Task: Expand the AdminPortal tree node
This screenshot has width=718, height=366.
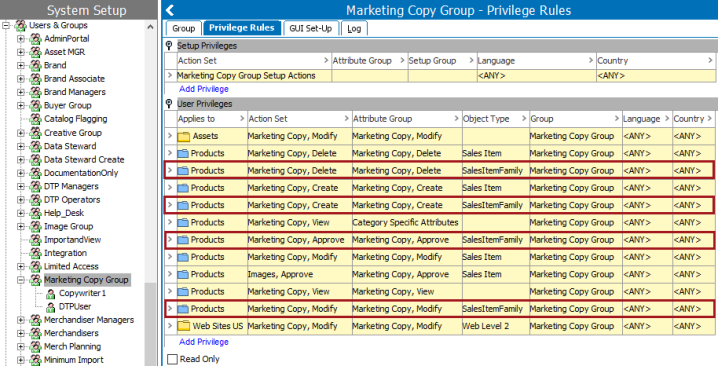Action: tap(21, 39)
